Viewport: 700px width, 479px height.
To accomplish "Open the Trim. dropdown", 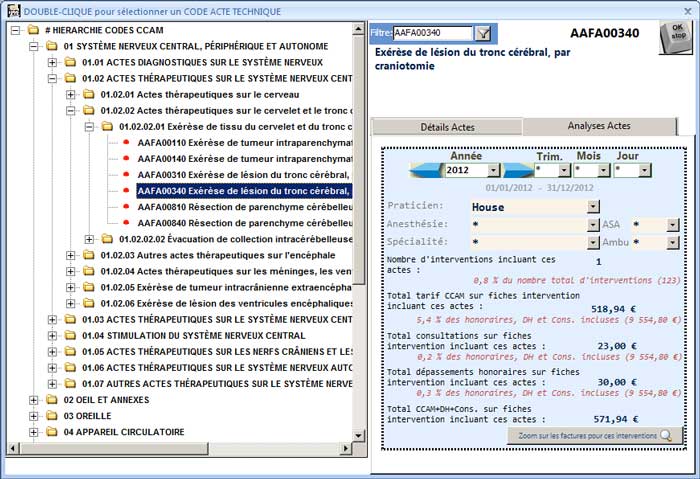I will click(564, 170).
